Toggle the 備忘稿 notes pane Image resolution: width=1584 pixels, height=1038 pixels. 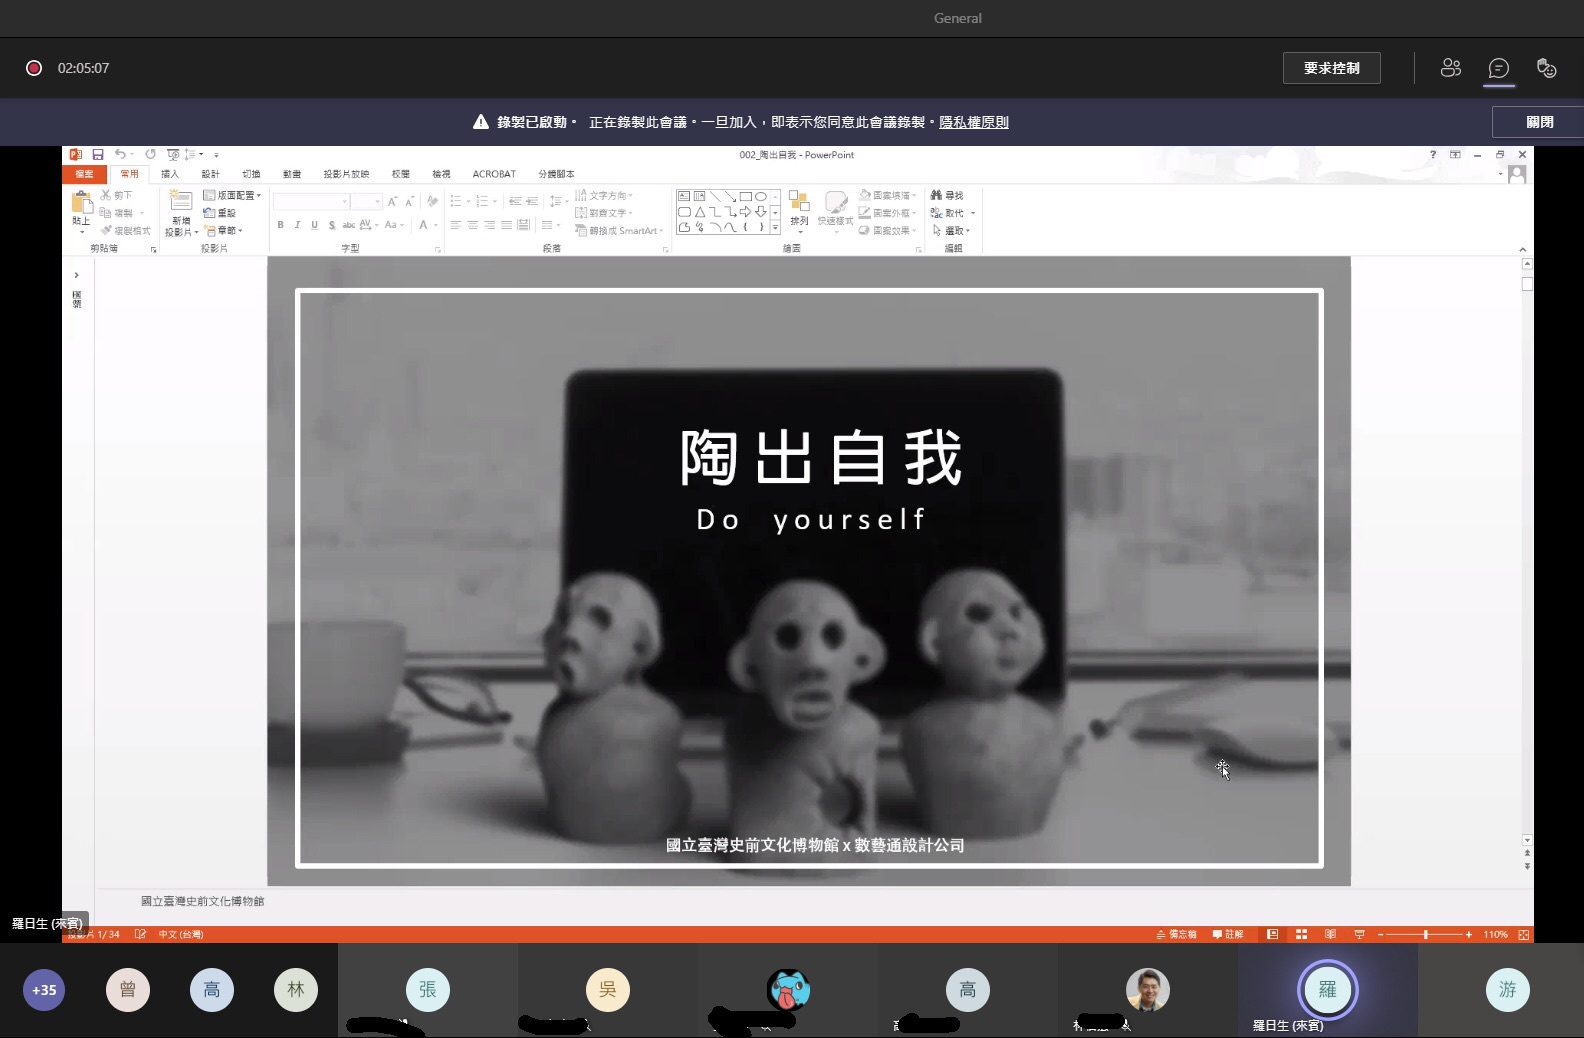(1176, 934)
